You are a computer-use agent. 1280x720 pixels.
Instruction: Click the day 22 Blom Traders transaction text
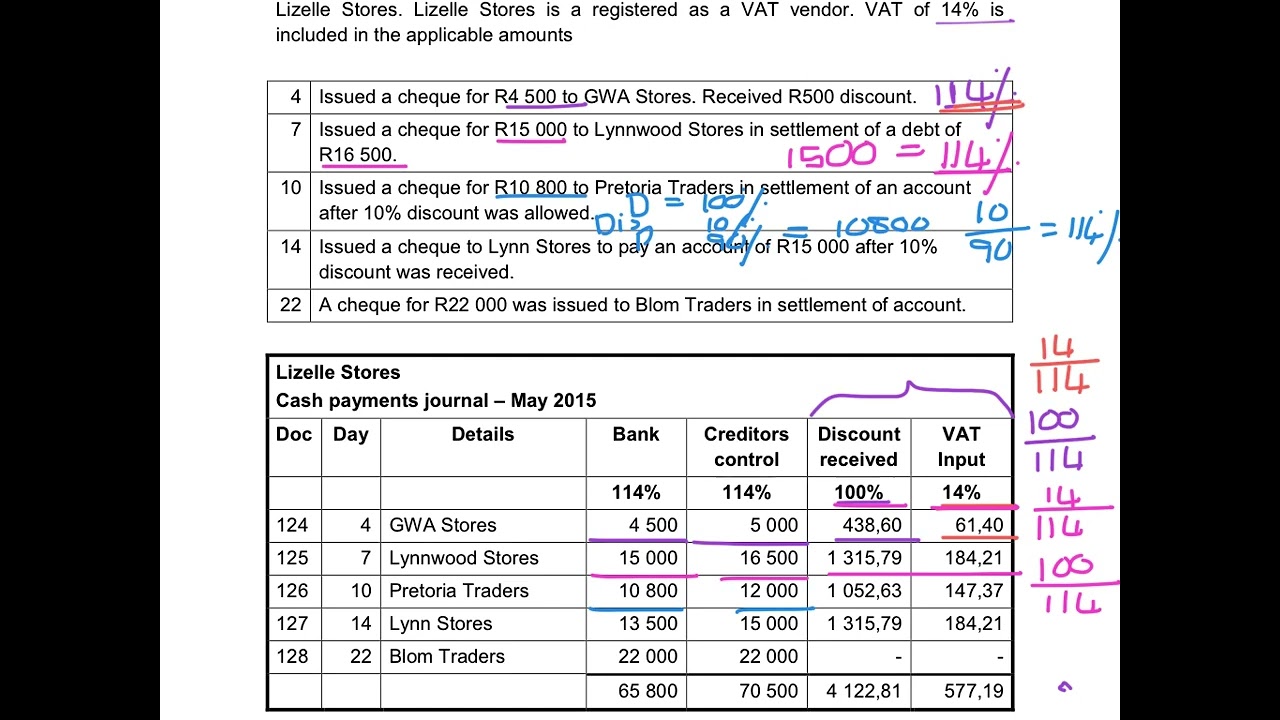(642, 305)
